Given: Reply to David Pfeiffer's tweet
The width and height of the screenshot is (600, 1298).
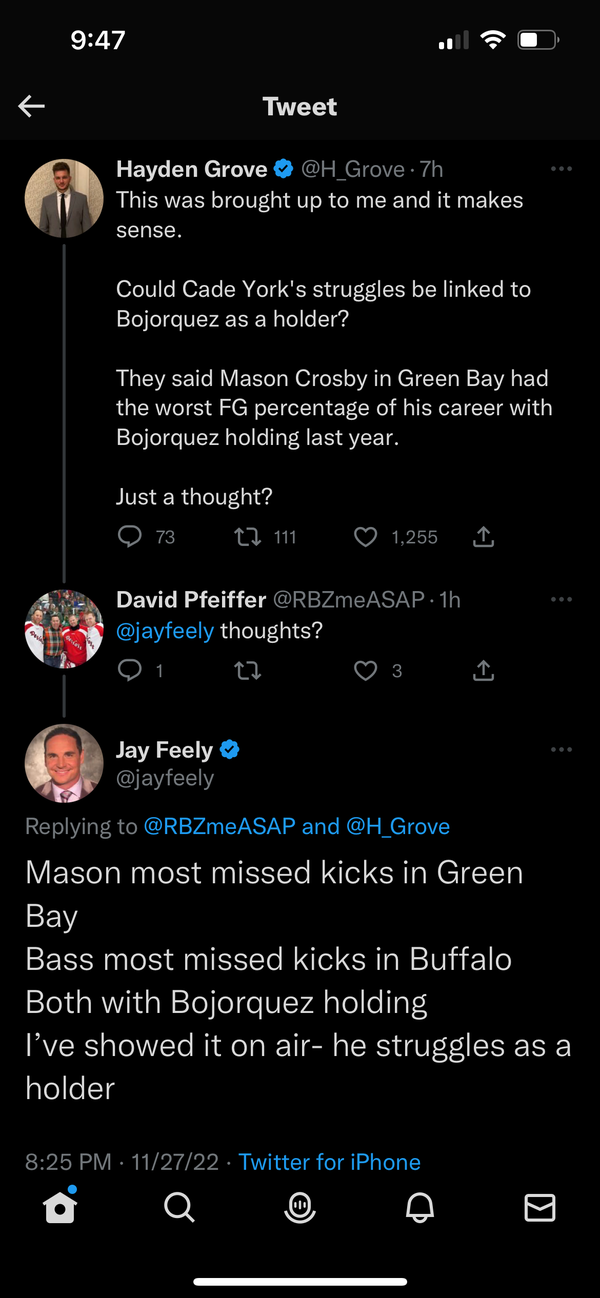Looking at the screenshot, I should pyautogui.click(x=130, y=670).
